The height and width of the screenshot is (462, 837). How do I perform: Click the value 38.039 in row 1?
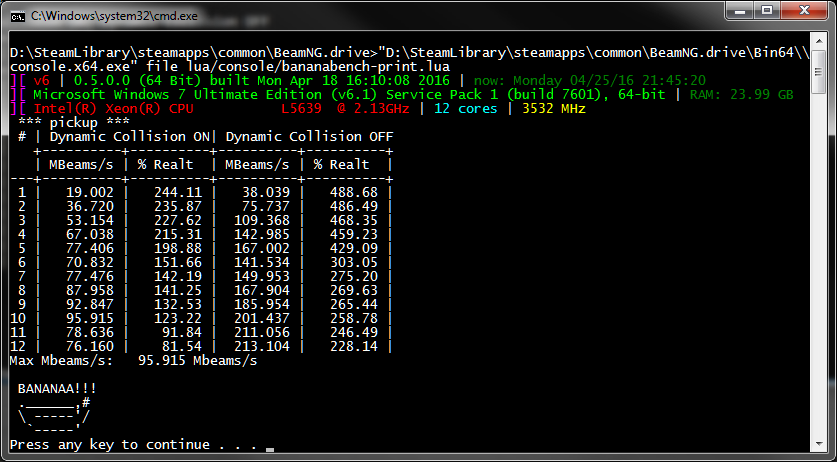[x=266, y=192]
